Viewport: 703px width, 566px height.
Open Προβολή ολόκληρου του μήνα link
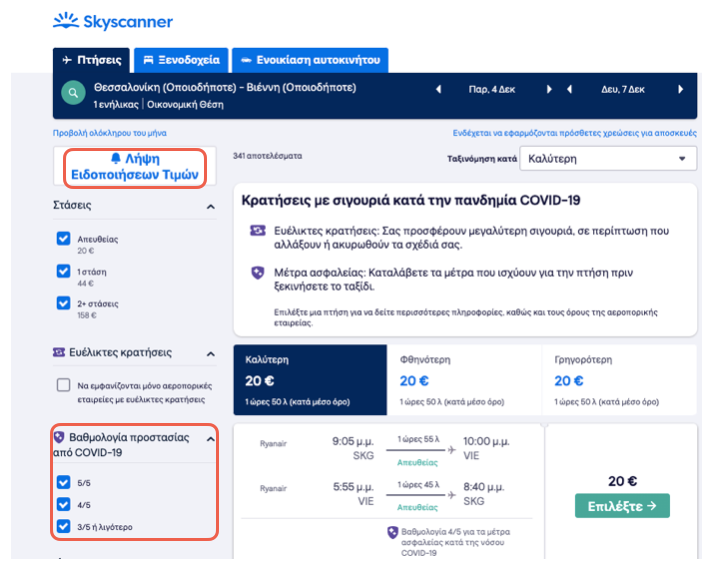point(110,133)
